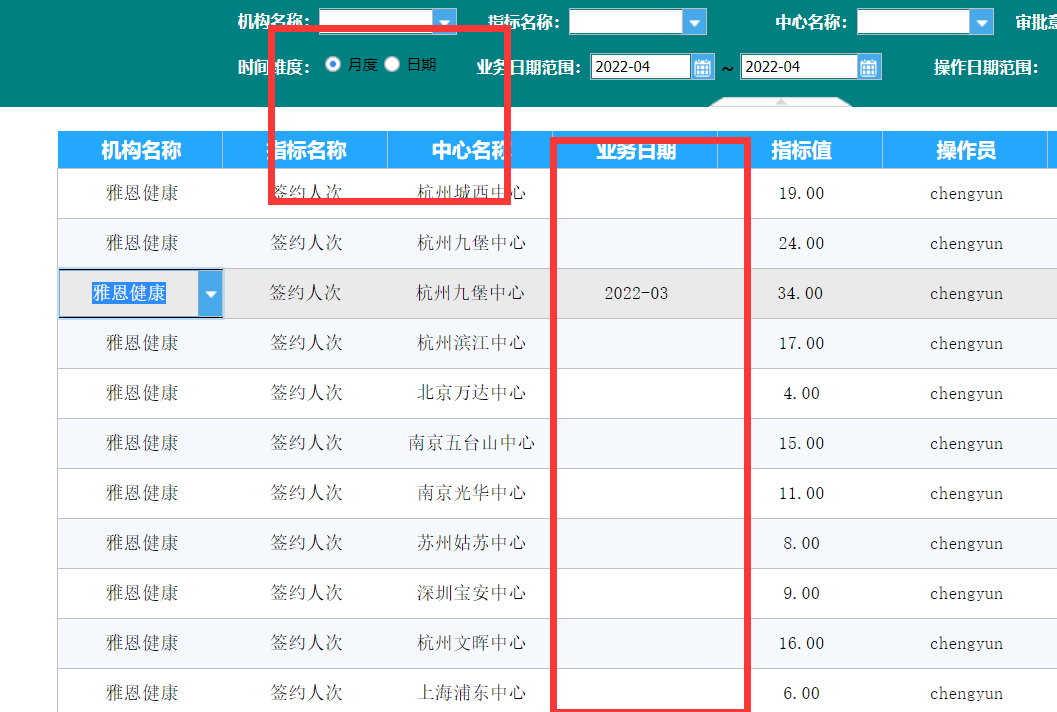Viewport: 1057px width, 712px height.
Task: Select 杭州九堡中心 in the 34.00 row
Action: coord(471,293)
